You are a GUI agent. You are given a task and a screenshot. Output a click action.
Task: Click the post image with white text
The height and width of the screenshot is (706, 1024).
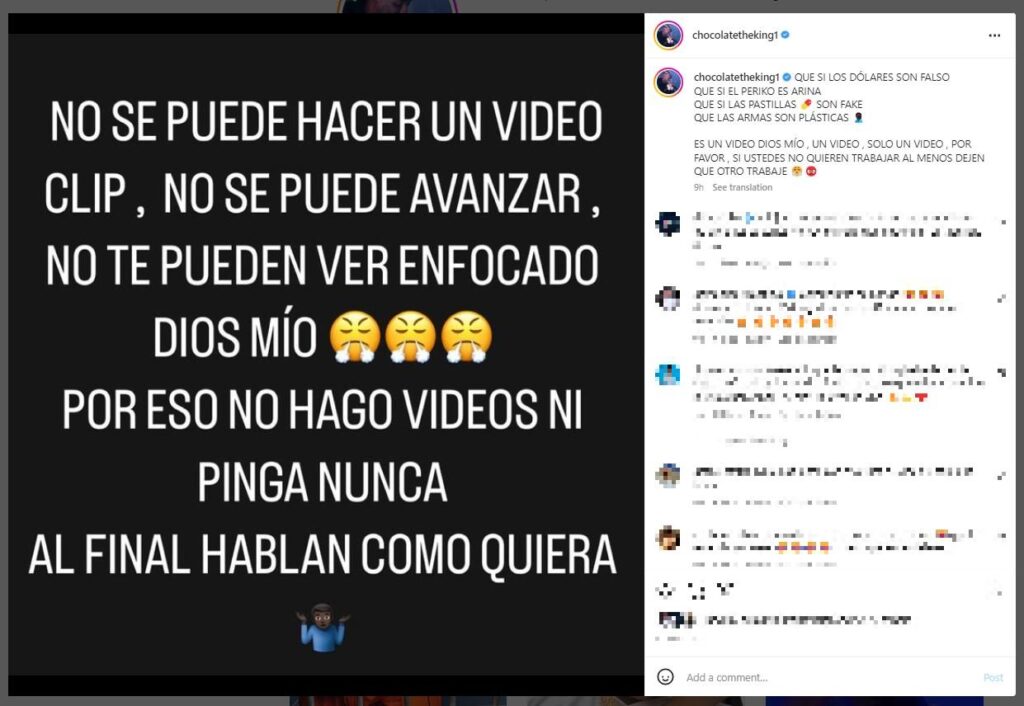tap(325, 355)
